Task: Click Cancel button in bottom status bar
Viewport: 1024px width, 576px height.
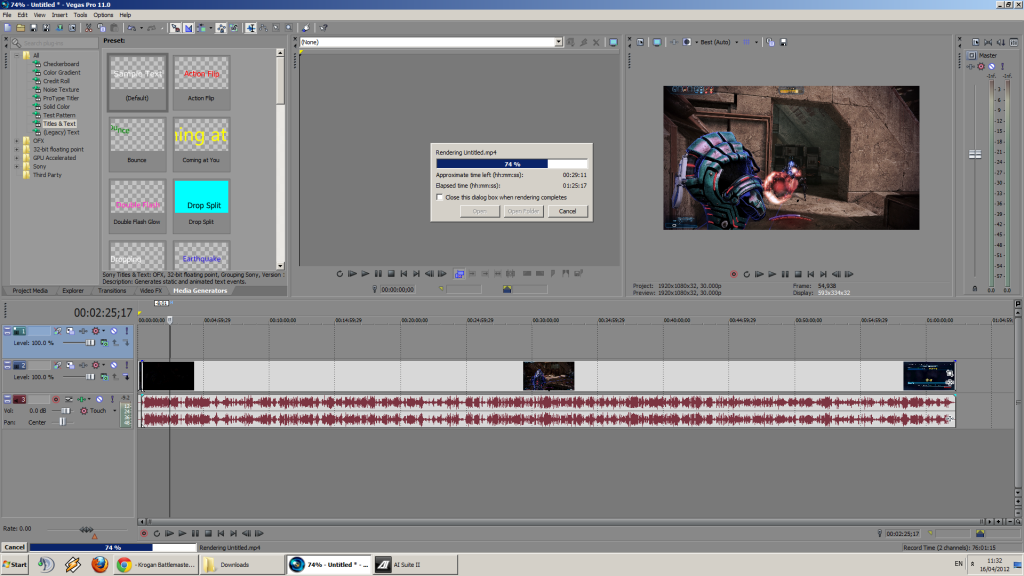Action: click(14, 548)
